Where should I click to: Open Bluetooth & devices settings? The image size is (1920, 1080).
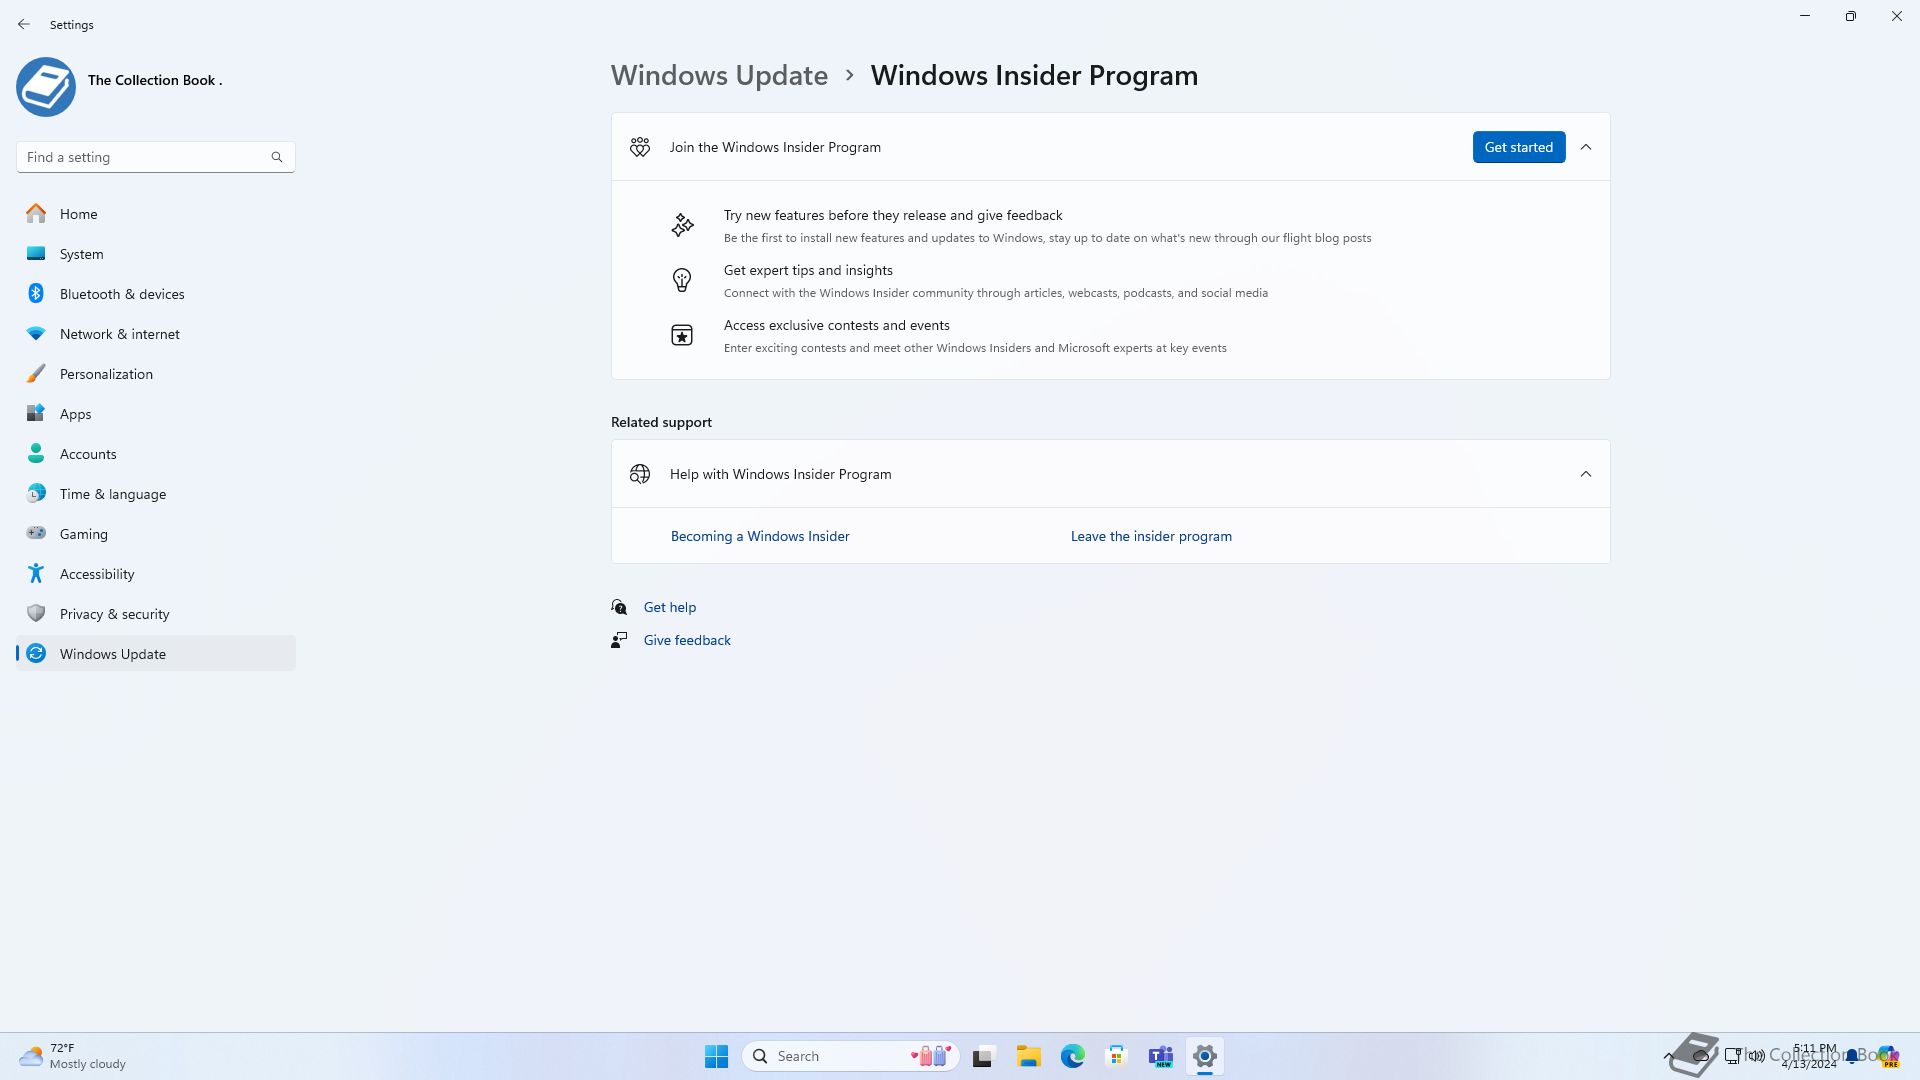(x=156, y=294)
